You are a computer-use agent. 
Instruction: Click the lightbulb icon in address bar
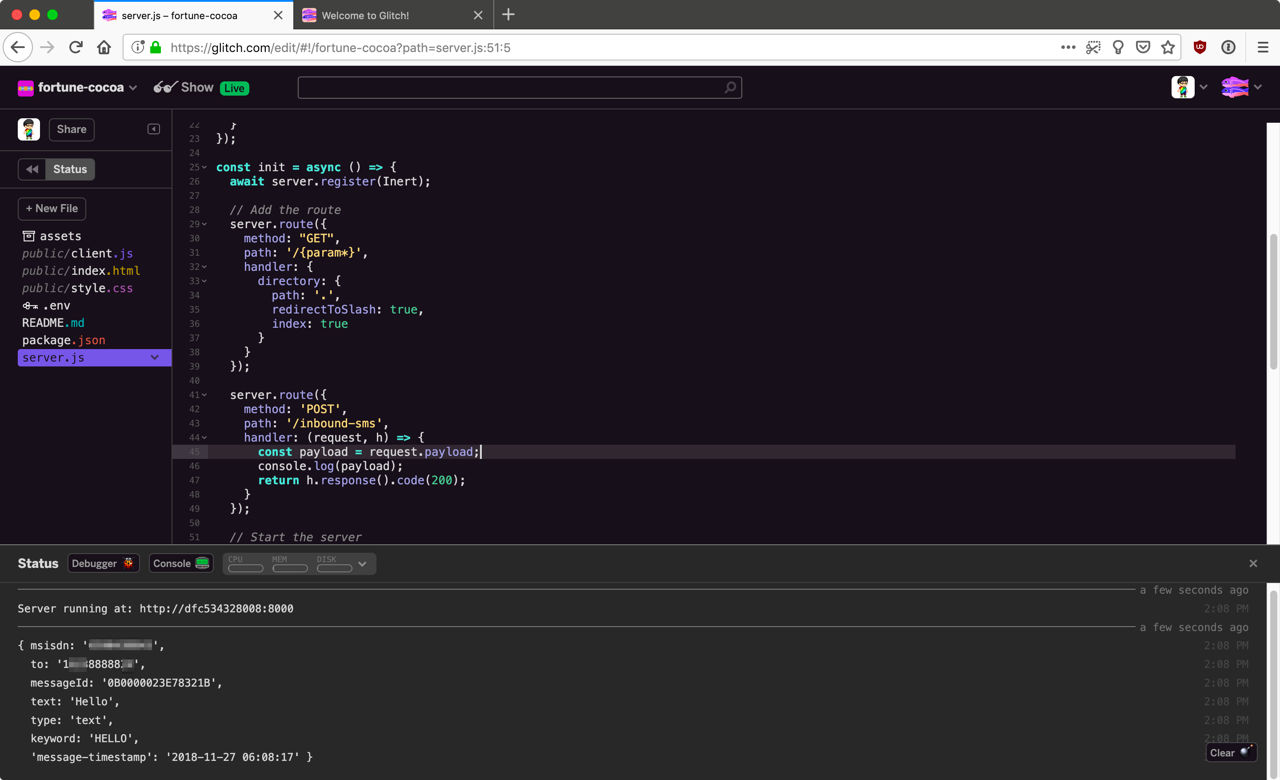click(1118, 47)
